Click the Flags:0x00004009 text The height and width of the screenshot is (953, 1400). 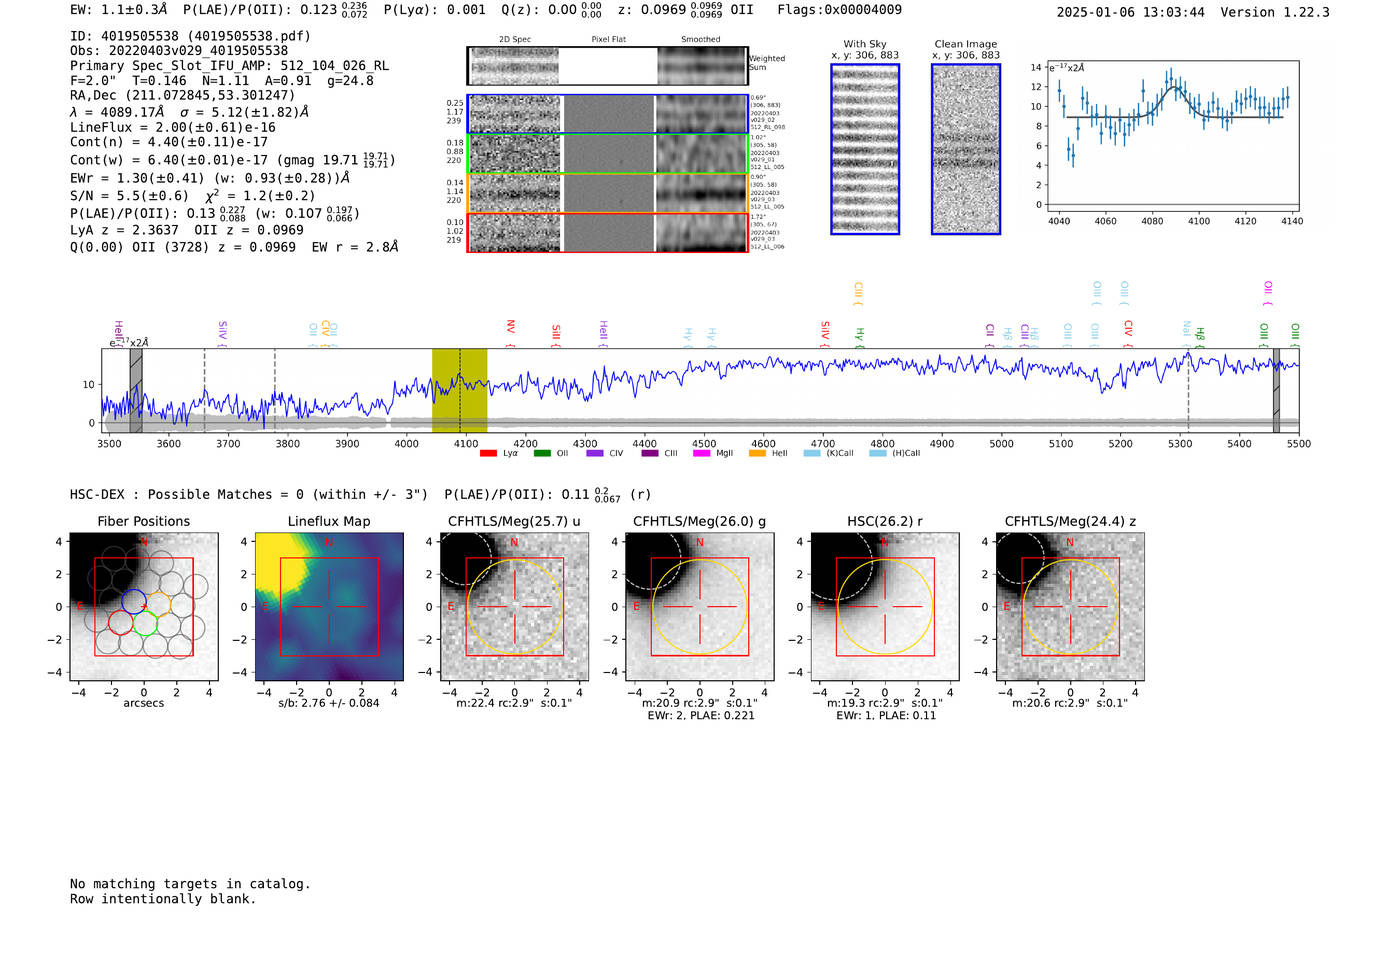tap(839, 10)
